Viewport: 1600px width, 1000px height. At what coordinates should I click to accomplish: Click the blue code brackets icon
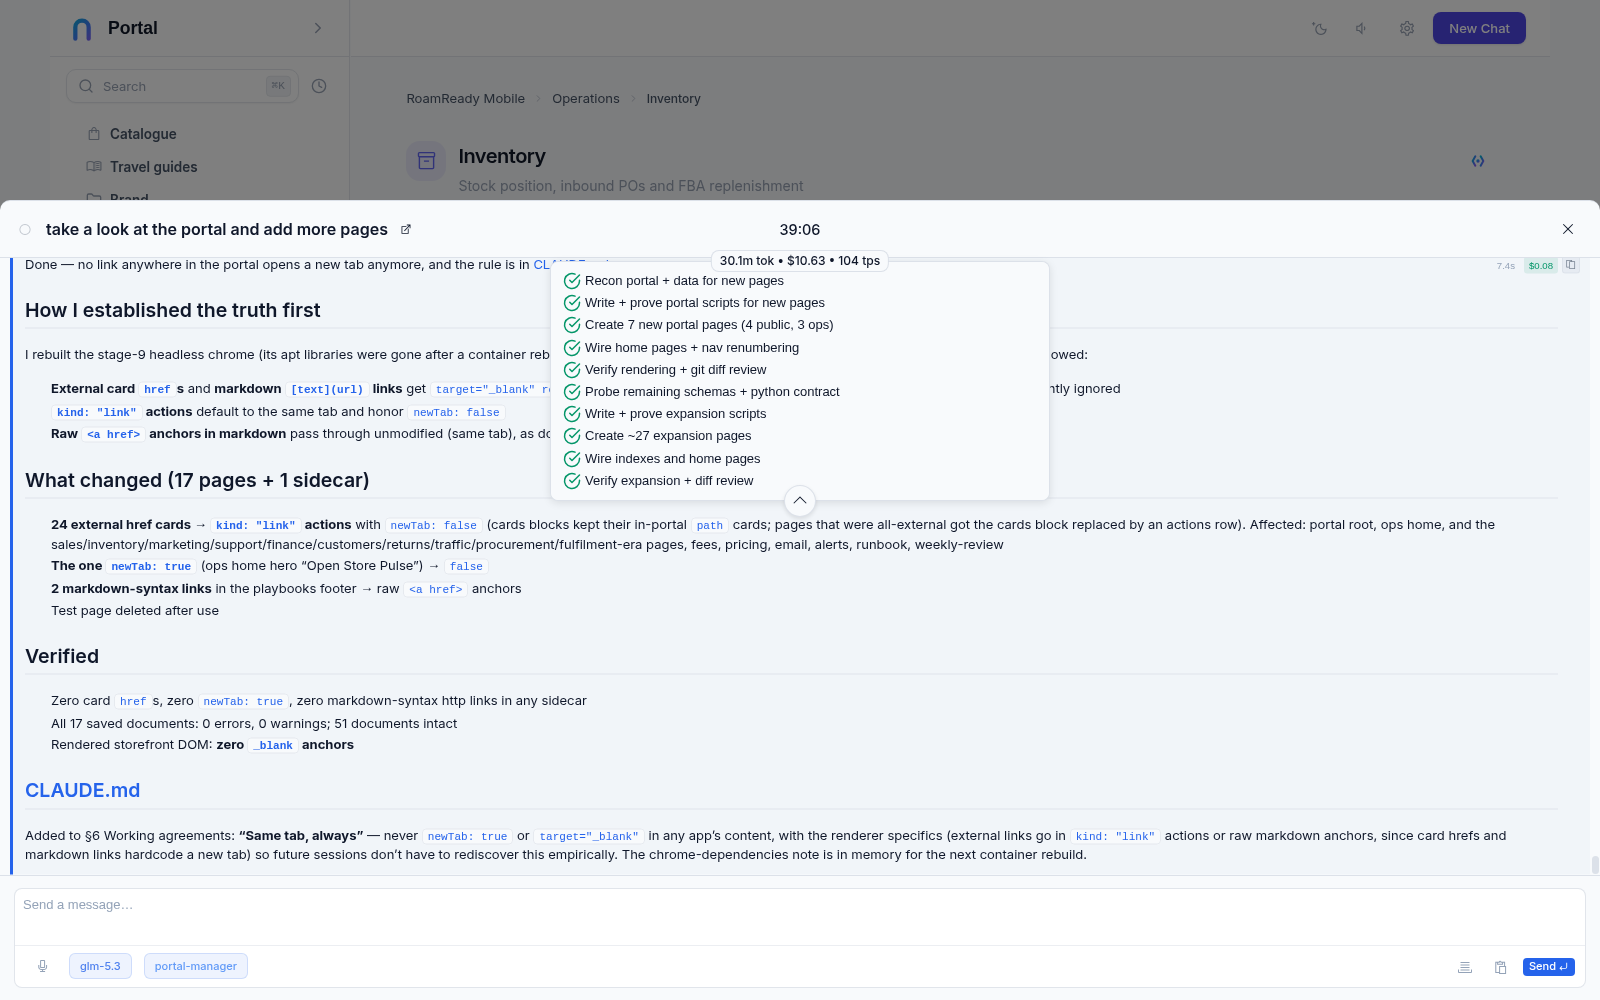tap(1478, 161)
